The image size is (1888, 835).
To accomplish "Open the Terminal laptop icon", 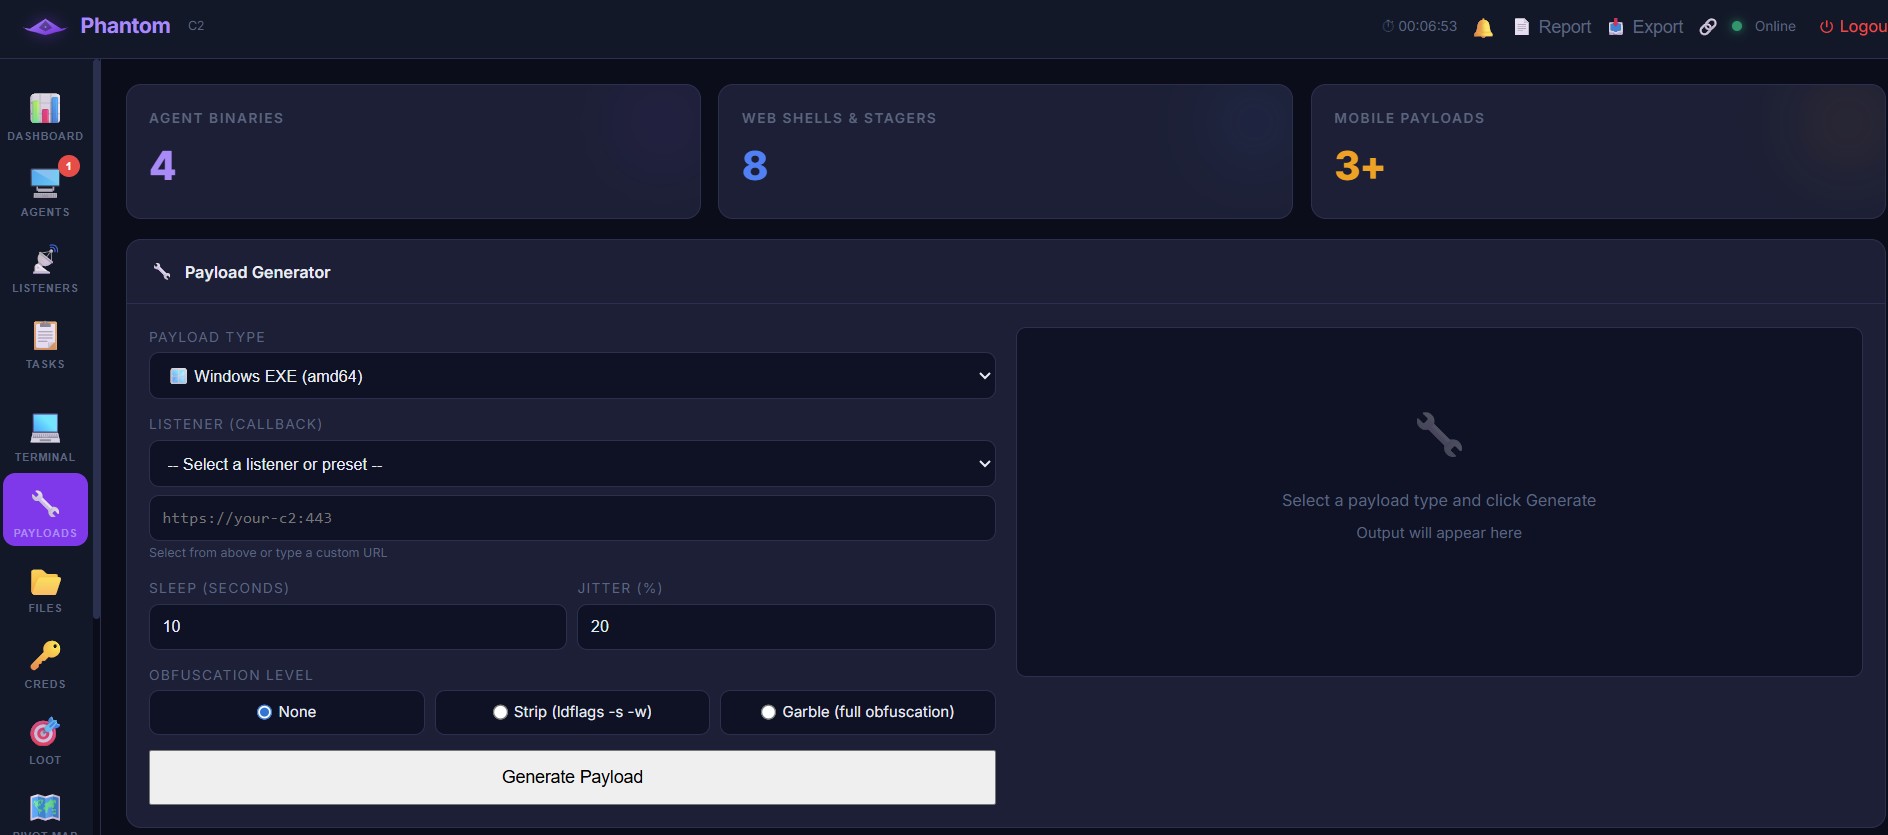I will (45, 428).
